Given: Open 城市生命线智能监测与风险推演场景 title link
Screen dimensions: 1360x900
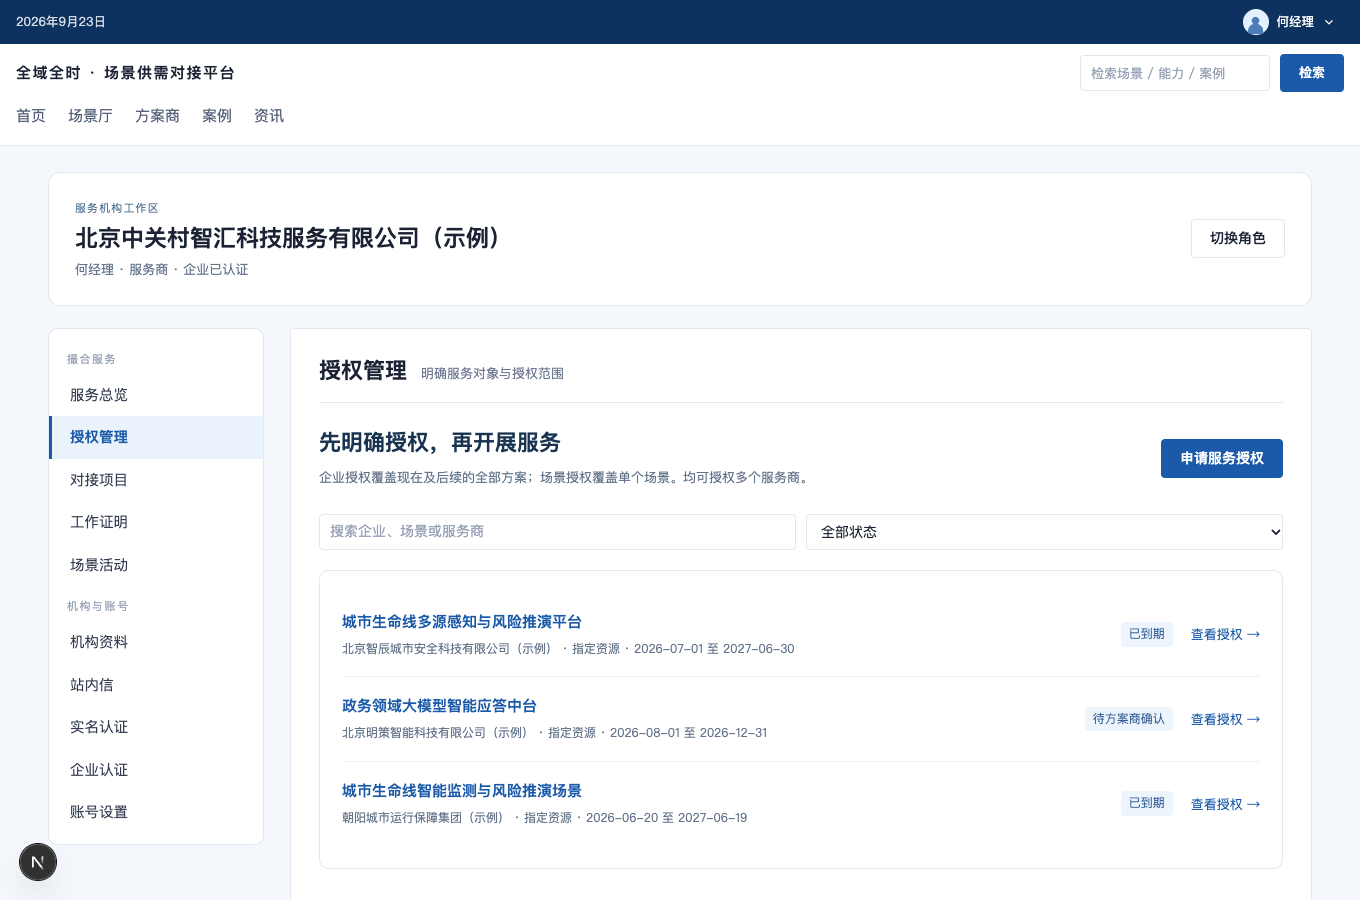Looking at the screenshot, I should (x=462, y=791).
